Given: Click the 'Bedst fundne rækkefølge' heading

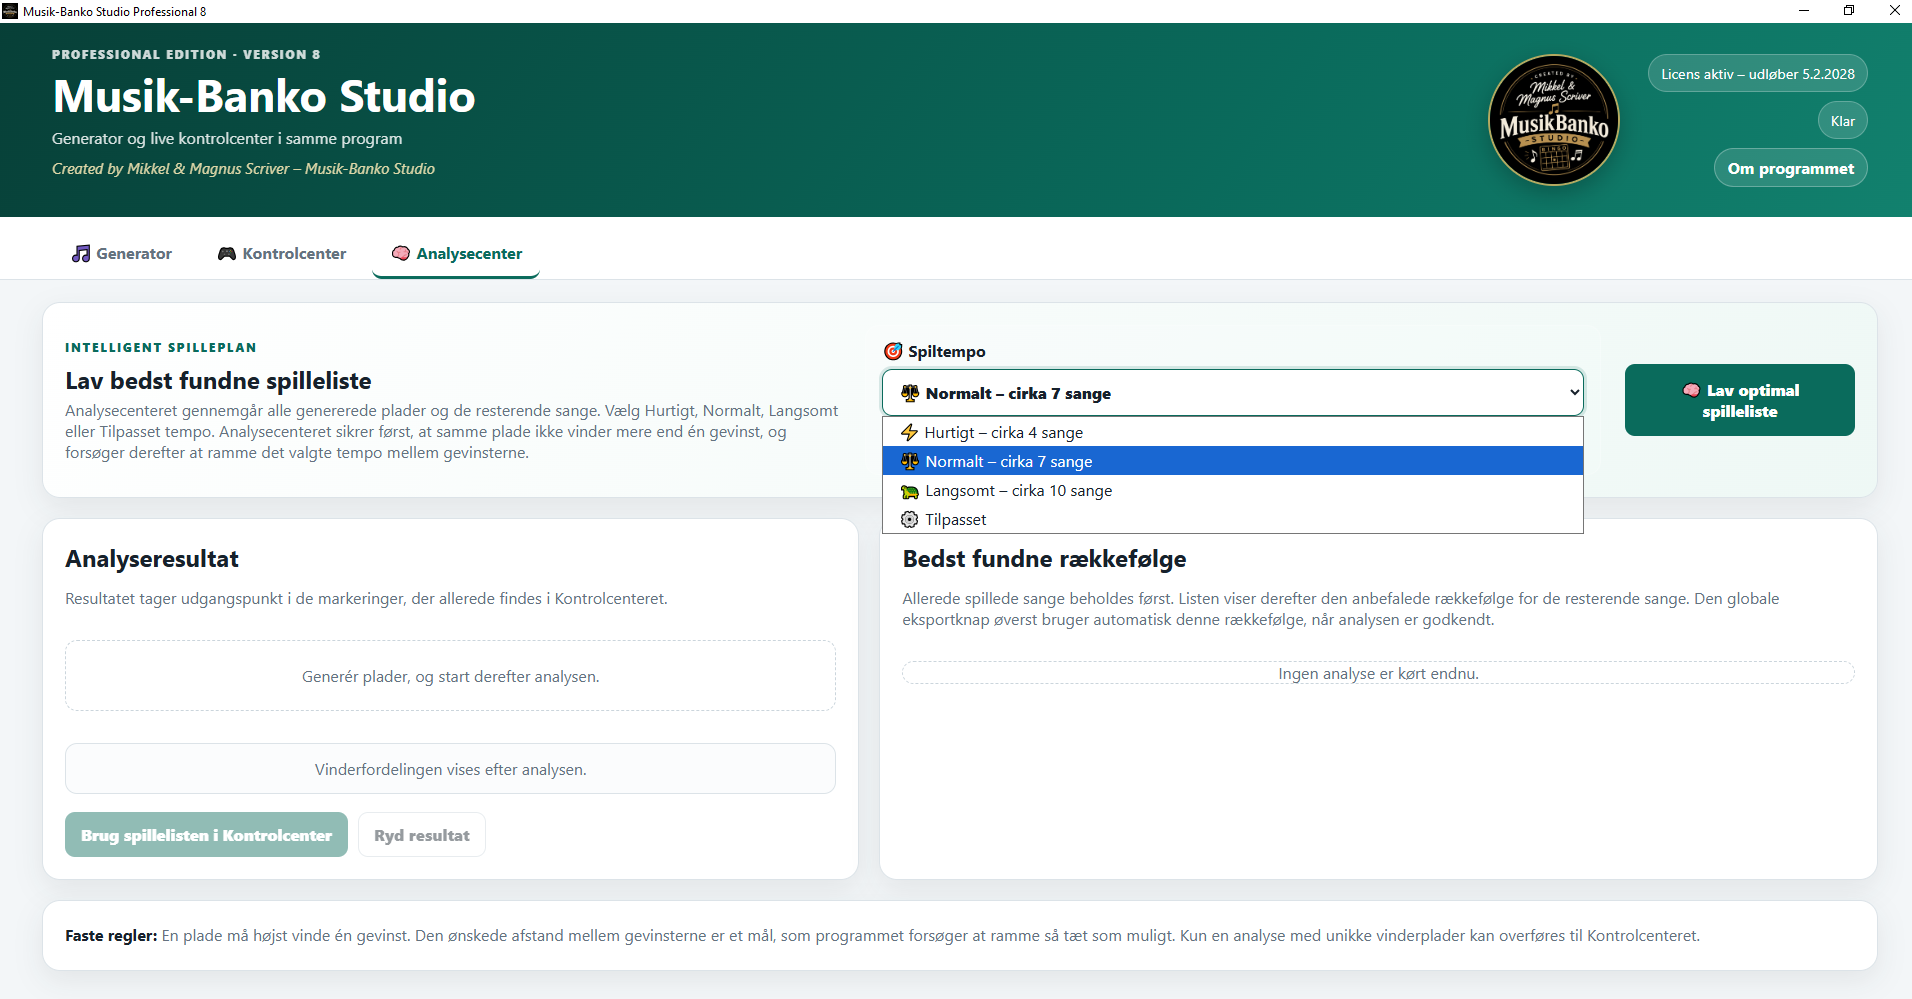Looking at the screenshot, I should (x=1044, y=559).
